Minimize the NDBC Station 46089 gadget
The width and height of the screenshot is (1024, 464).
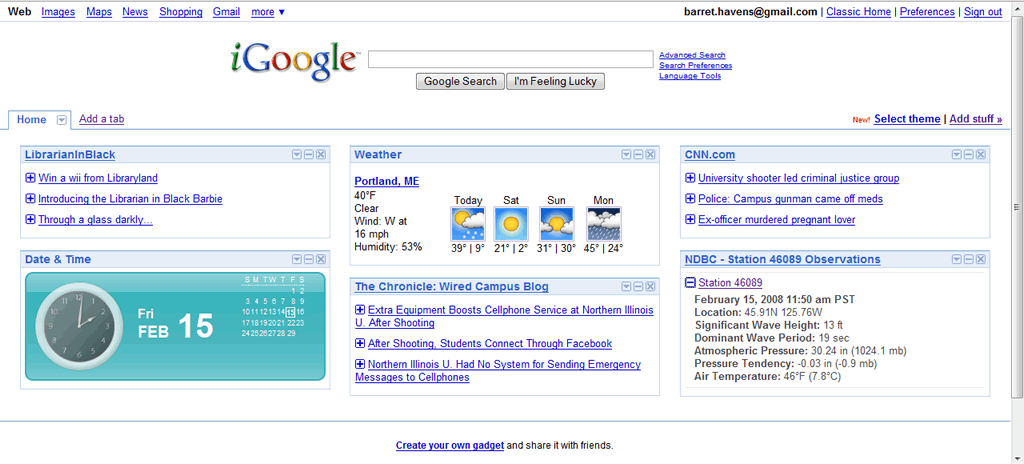[969, 259]
